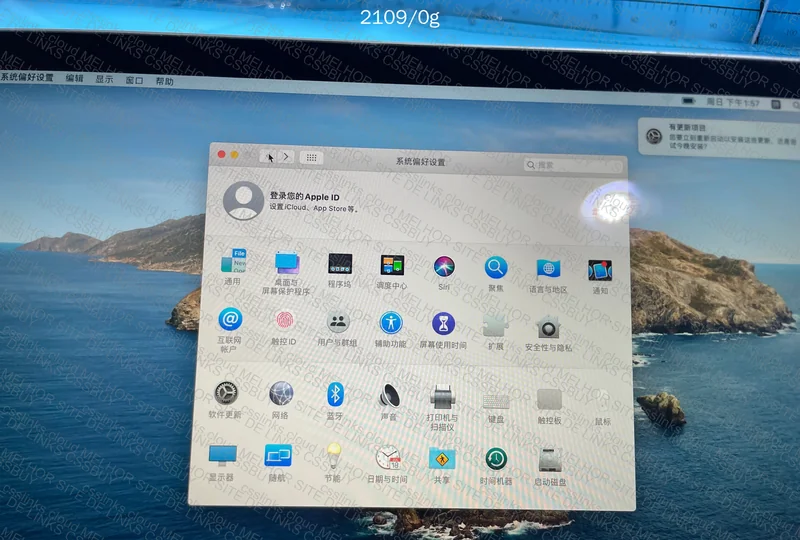The image size is (800, 540).
Task: Click the Apple ID avatar picture
Action: coord(244,201)
